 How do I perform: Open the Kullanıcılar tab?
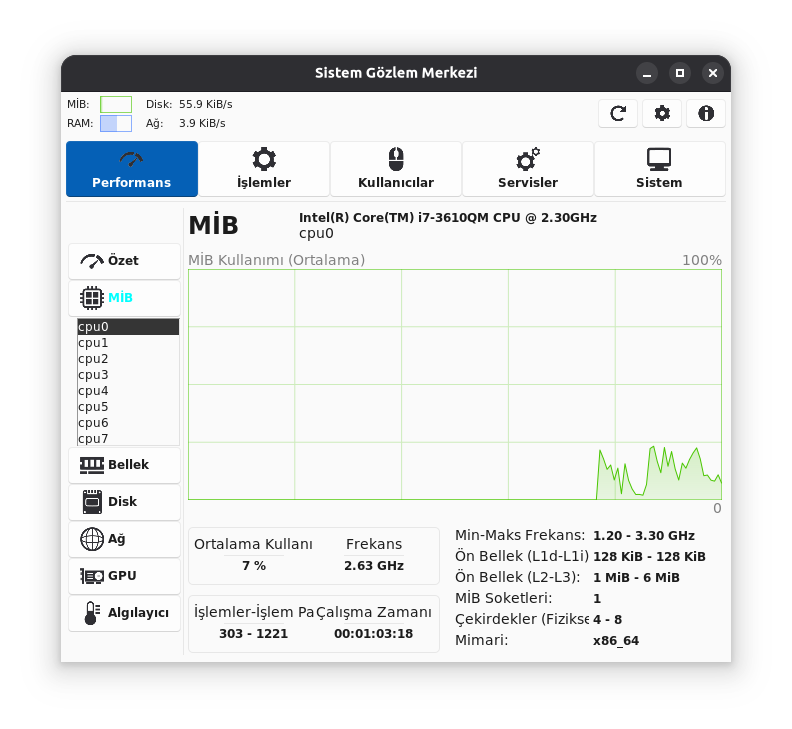point(396,169)
